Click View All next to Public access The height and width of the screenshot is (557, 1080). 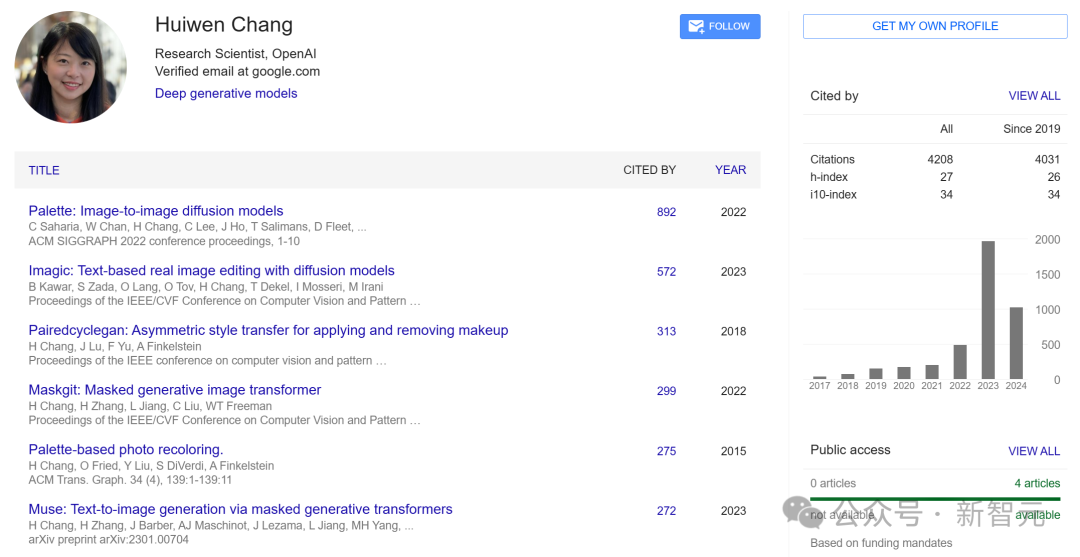[1034, 451]
